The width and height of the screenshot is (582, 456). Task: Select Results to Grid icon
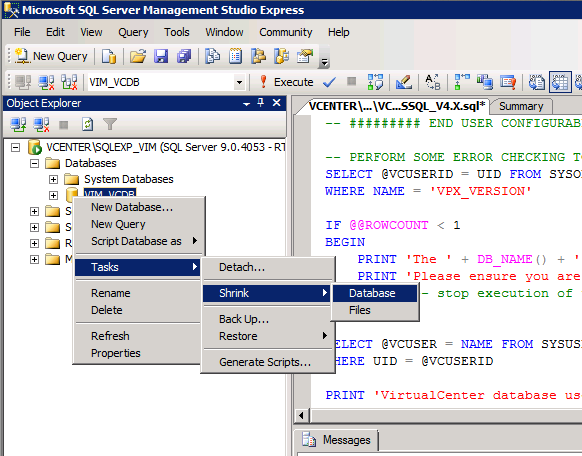(x=560, y=82)
